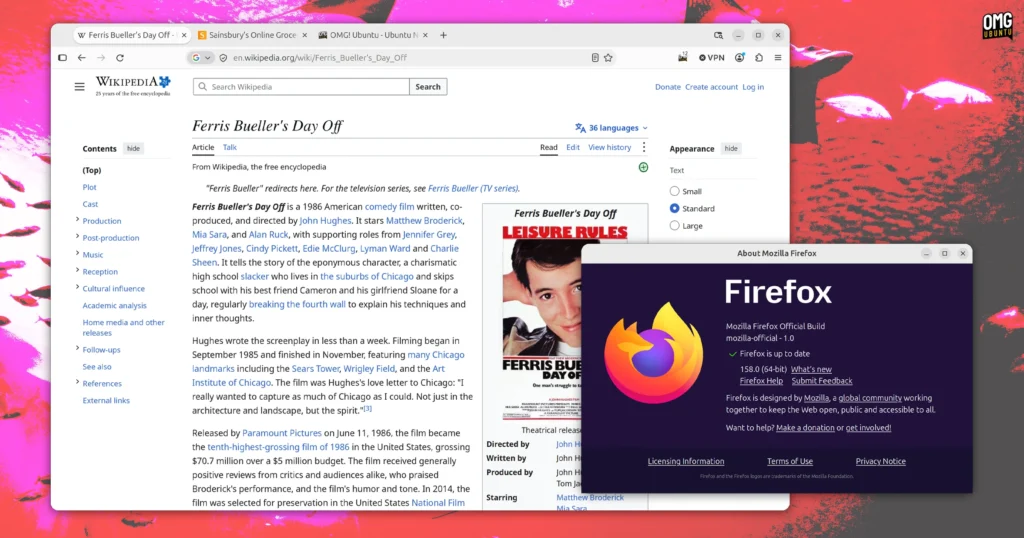Screen dimensions: 1024x538
Task: Expand the References contents section
Action: tap(77, 383)
